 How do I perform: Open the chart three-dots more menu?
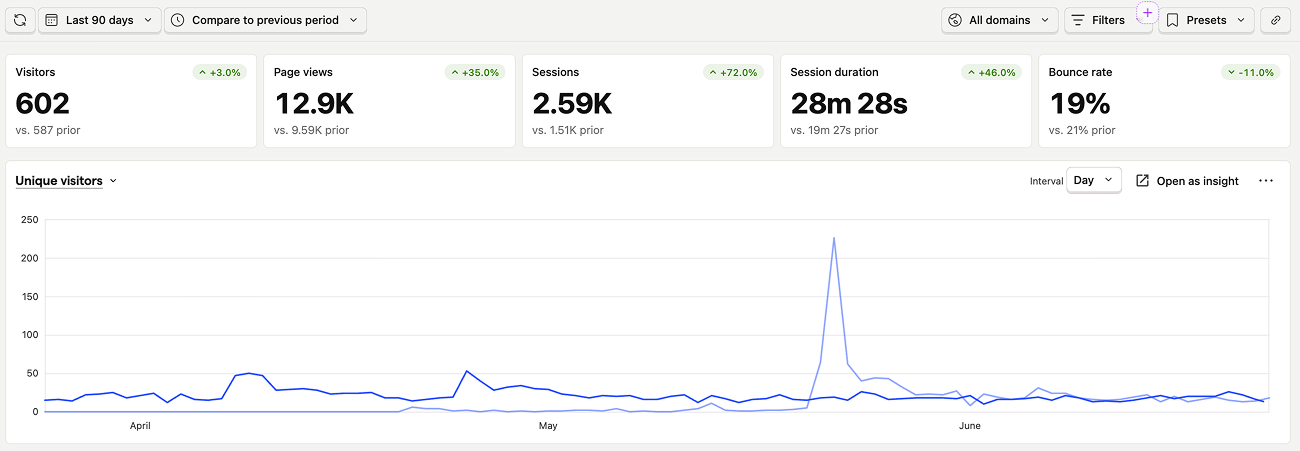[1266, 181]
